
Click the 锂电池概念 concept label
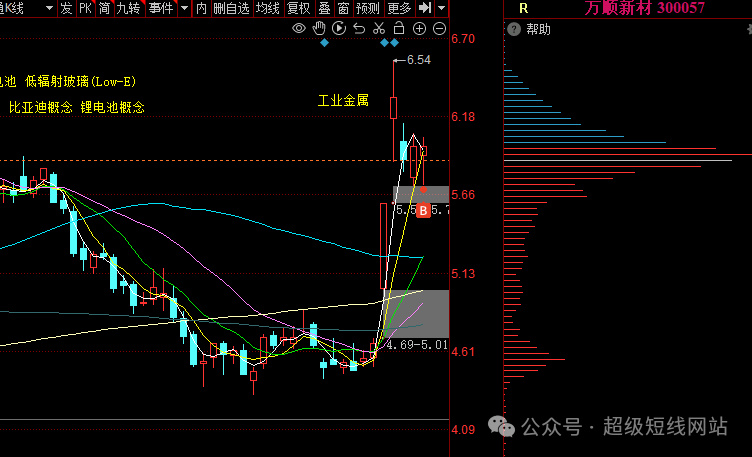(112, 107)
